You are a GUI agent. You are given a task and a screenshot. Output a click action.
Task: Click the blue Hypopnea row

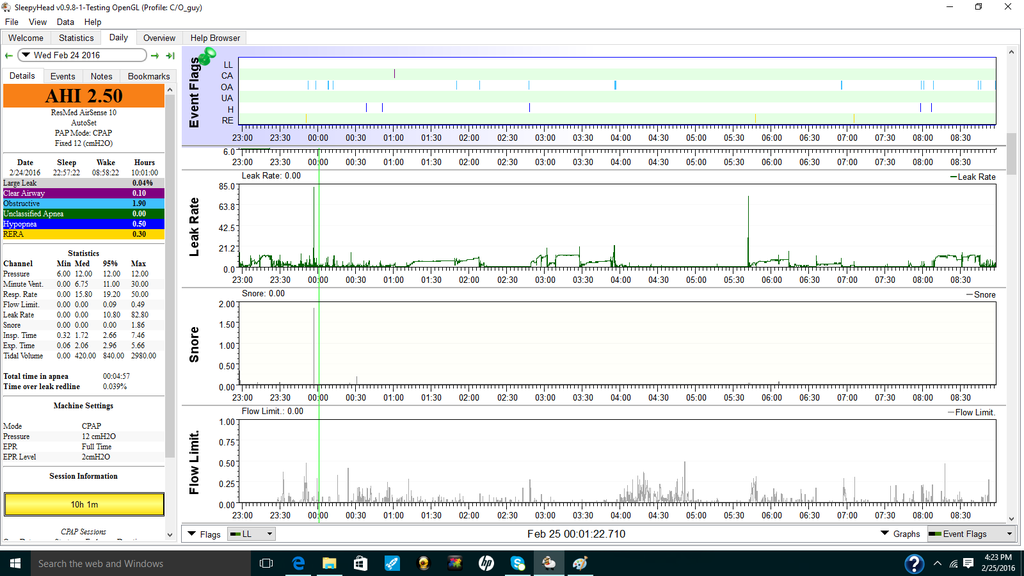[x=84, y=224]
